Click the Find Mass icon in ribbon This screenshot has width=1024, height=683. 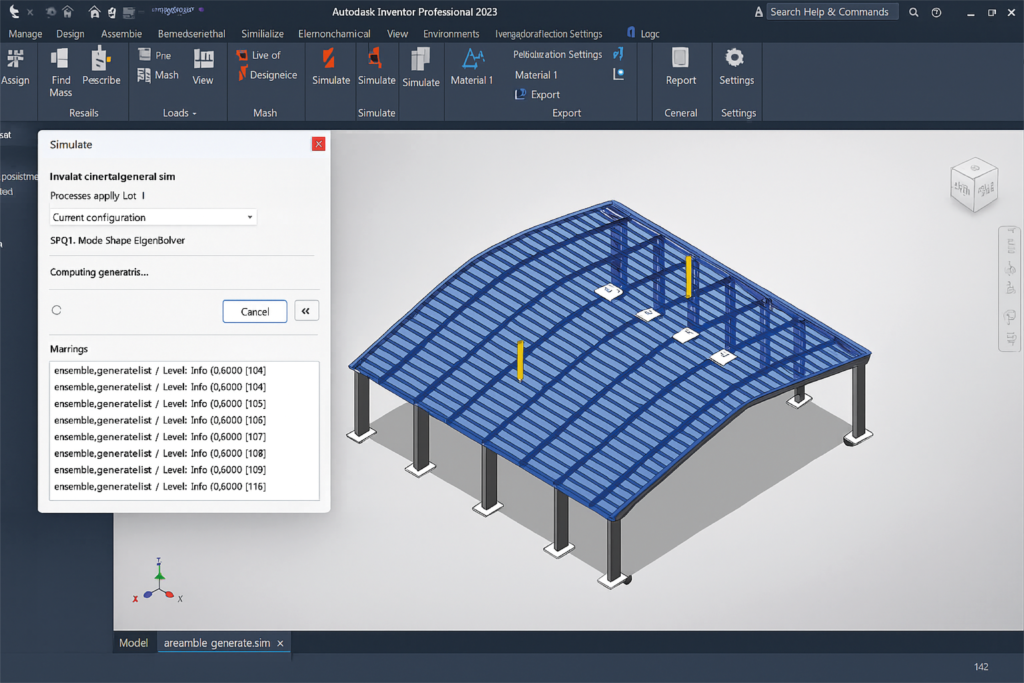coord(60,60)
